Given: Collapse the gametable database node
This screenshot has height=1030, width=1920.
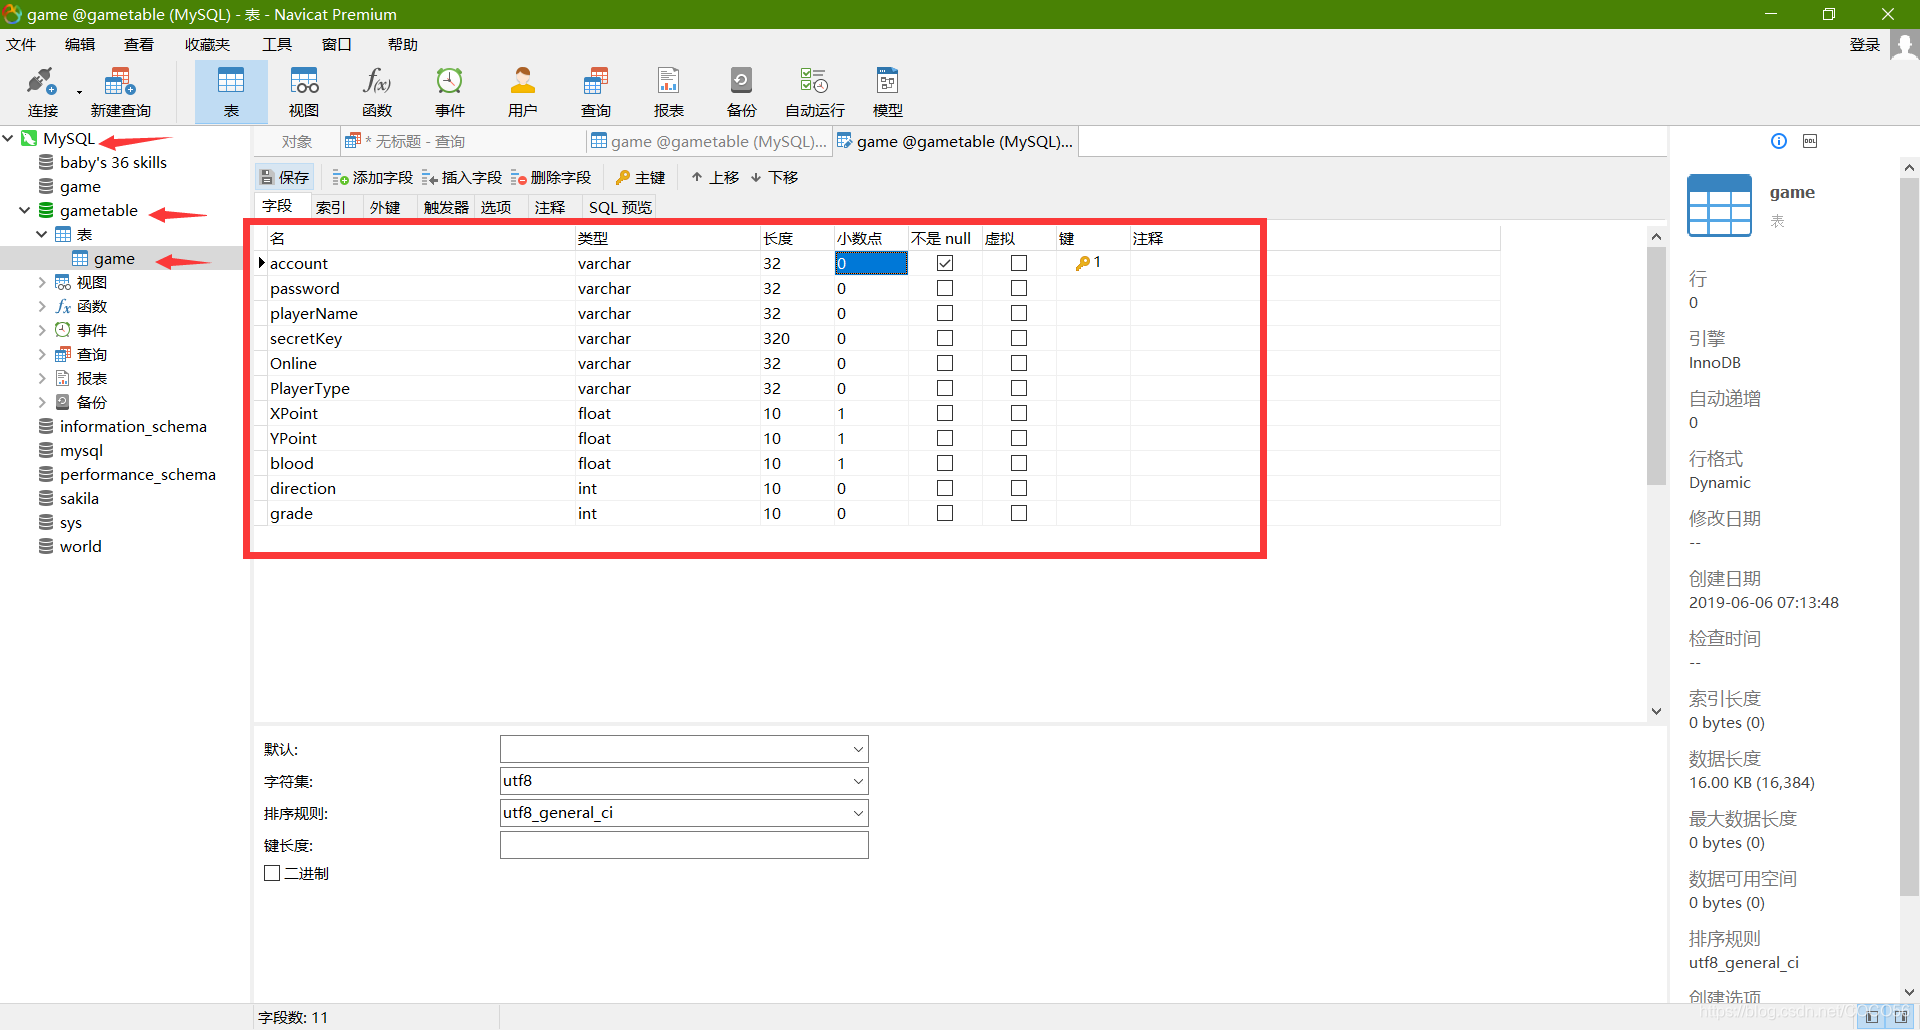Looking at the screenshot, I should (25, 210).
